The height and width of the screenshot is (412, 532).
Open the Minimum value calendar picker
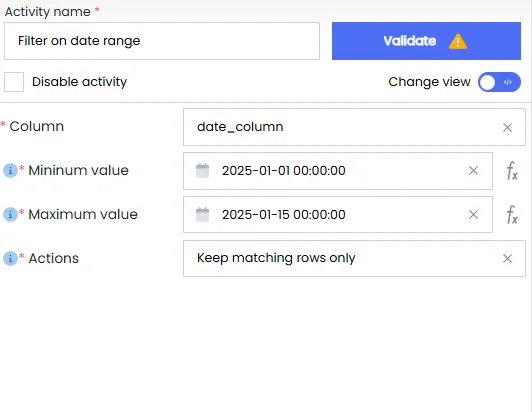click(x=203, y=170)
